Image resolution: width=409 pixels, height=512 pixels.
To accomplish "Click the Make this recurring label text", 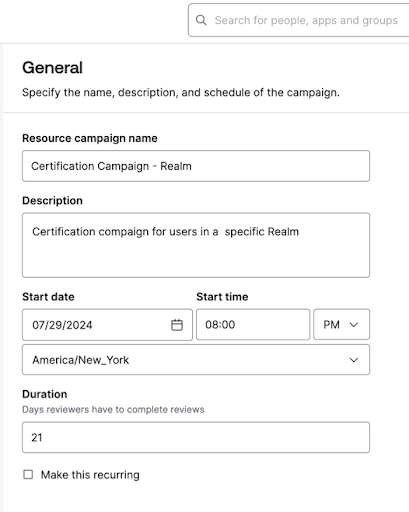I will [x=90, y=475].
